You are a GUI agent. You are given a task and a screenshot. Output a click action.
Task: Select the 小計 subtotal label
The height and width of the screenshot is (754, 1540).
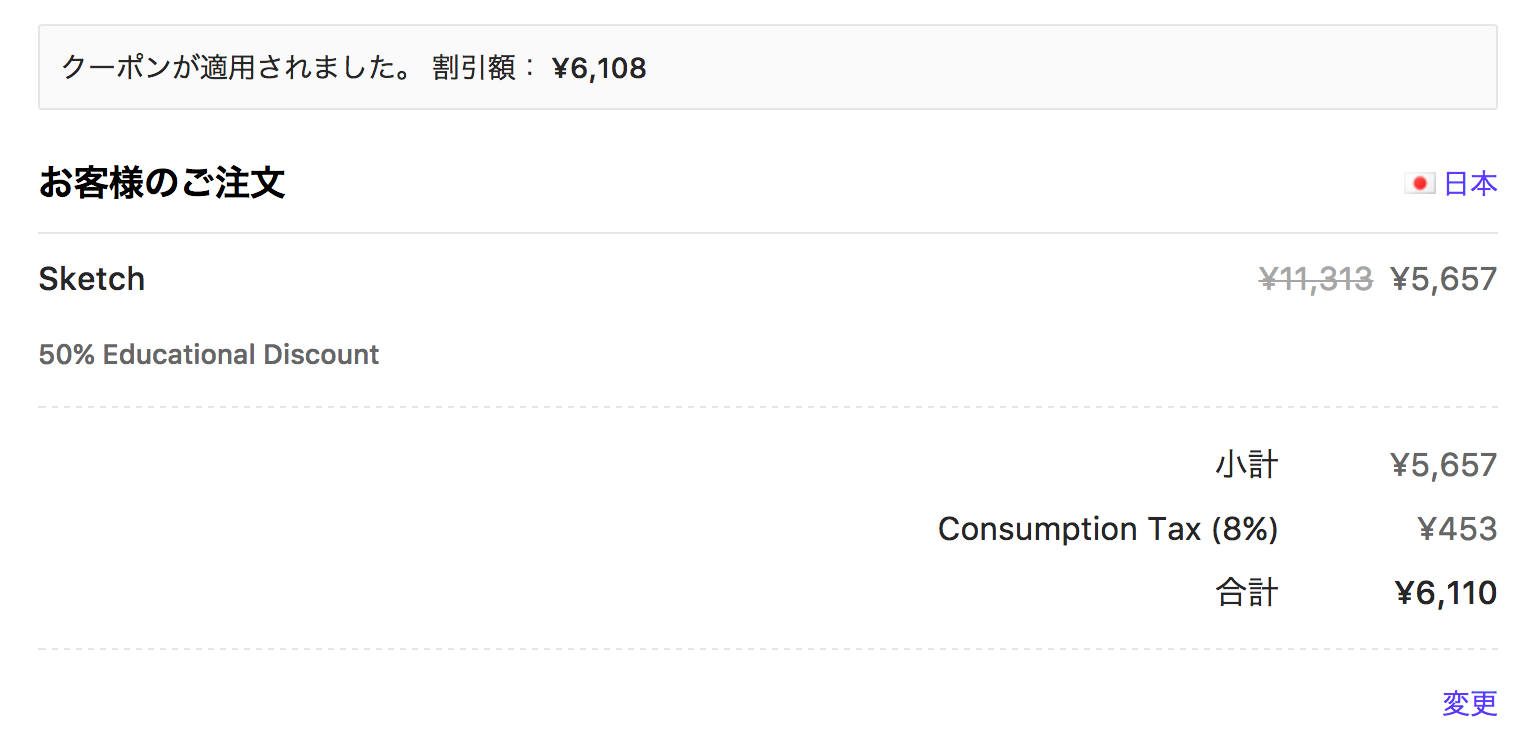click(1247, 465)
